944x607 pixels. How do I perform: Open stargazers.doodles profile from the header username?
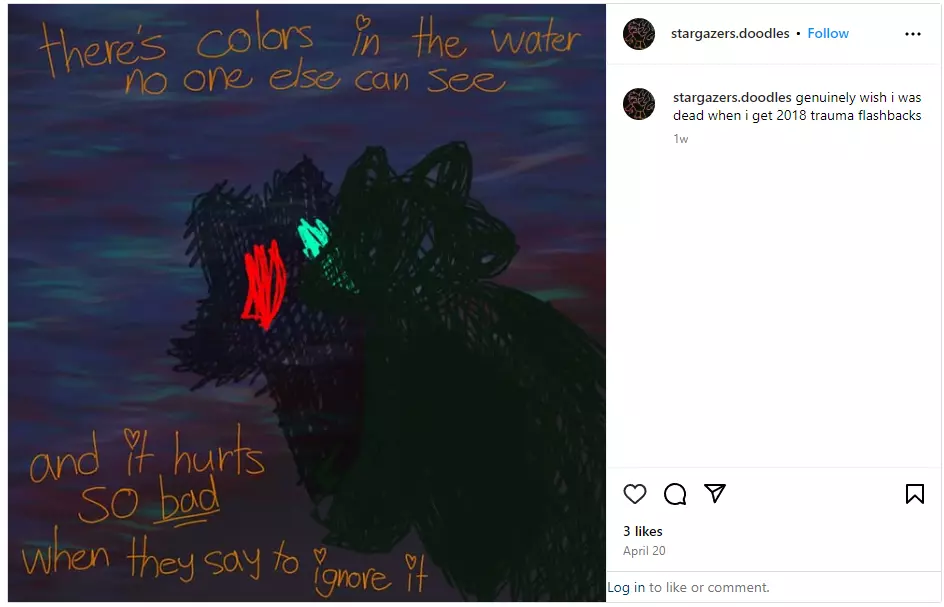(x=730, y=34)
